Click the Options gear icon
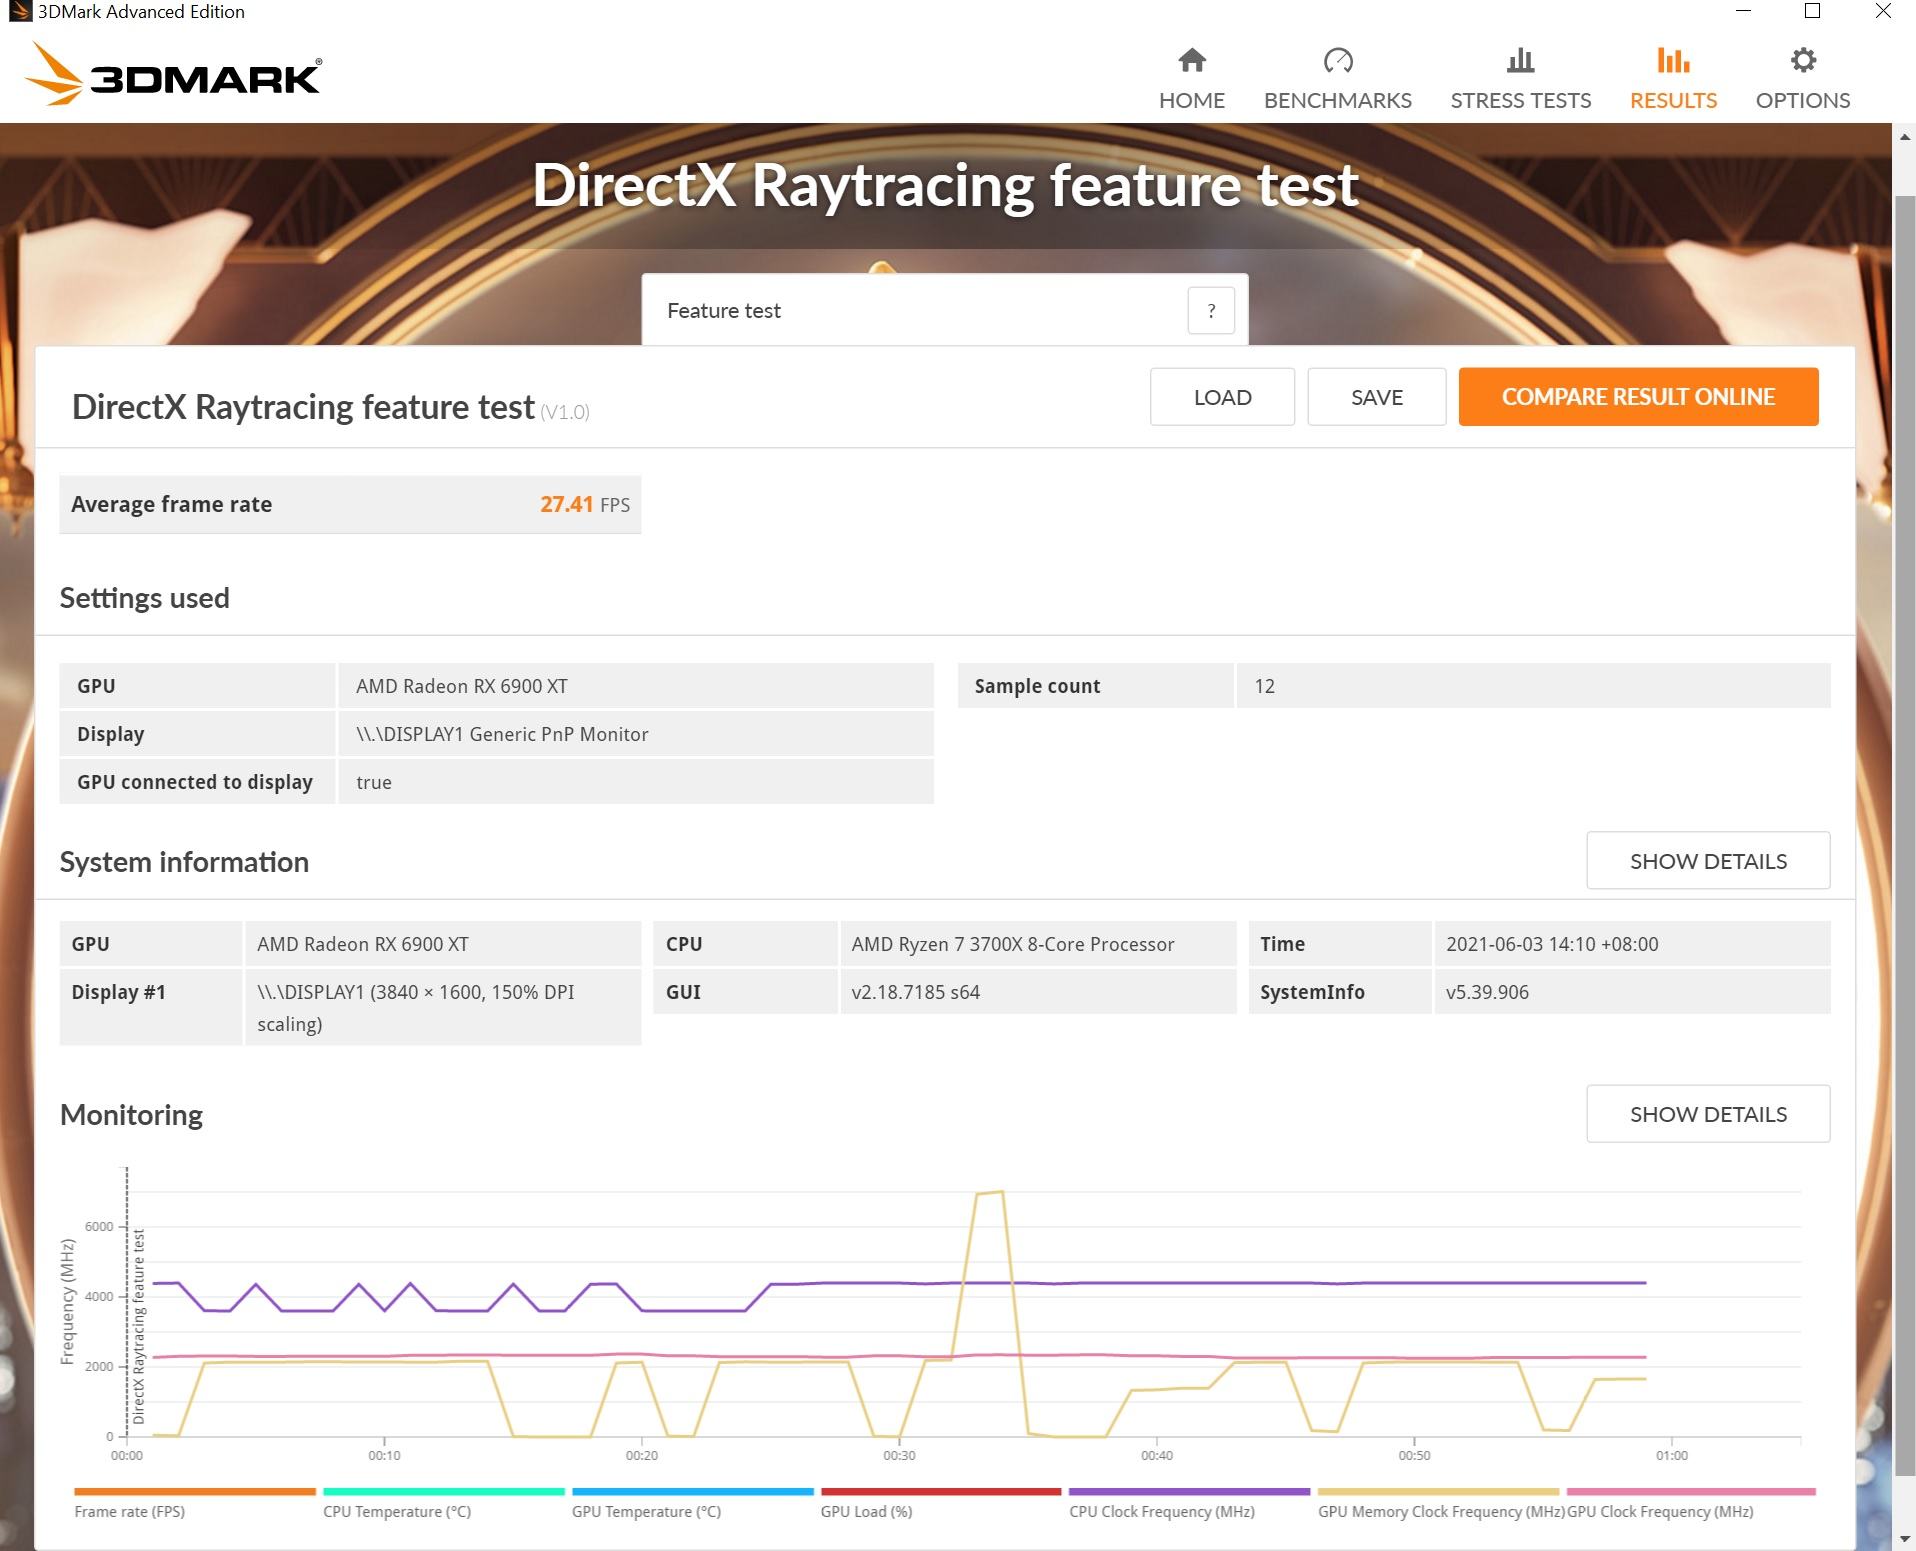1916x1551 pixels. tap(1803, 61)
